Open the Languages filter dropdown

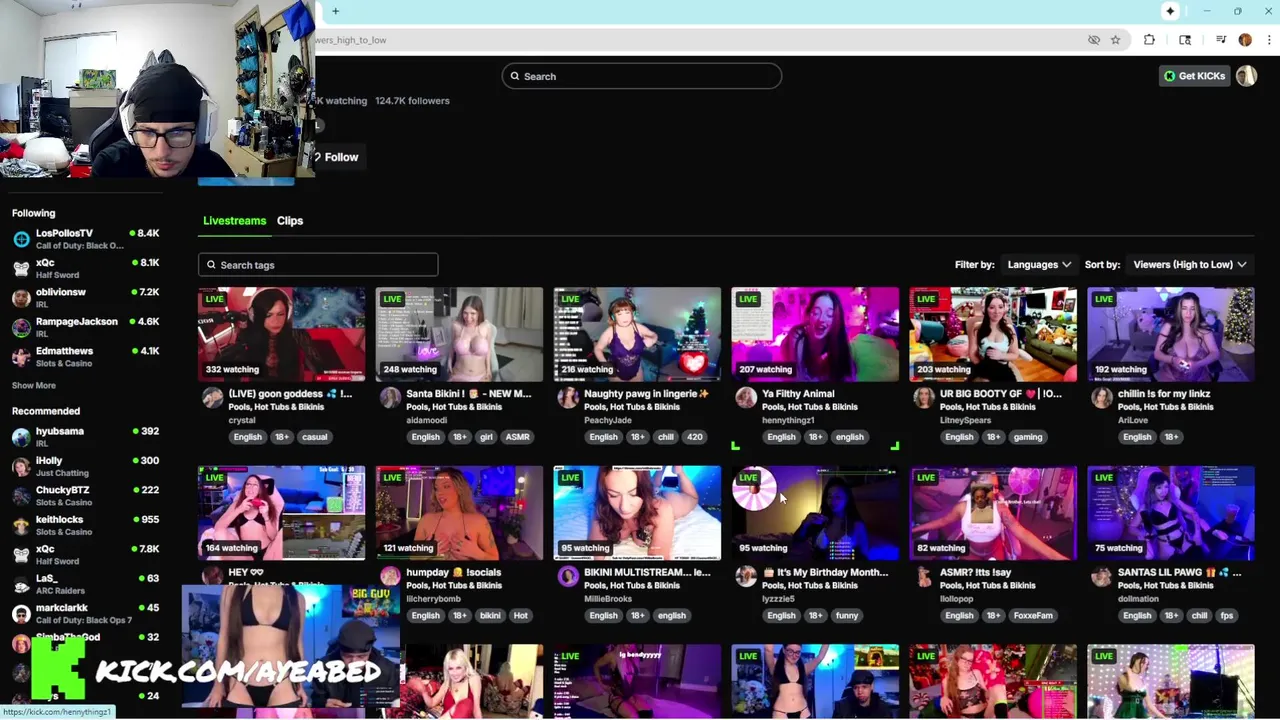tap(1039, 265)
